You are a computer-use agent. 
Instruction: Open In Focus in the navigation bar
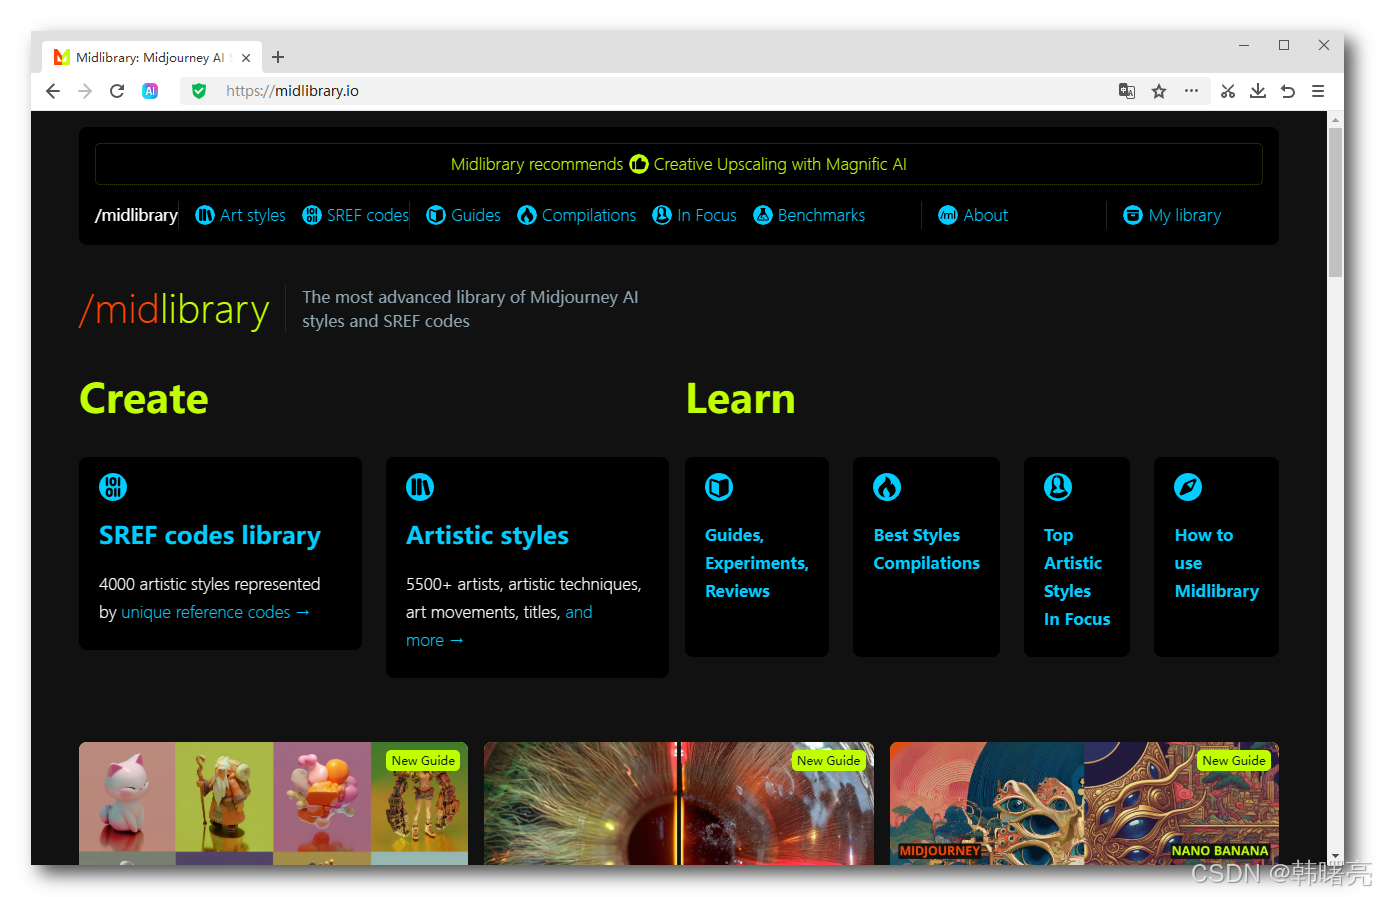694,215
